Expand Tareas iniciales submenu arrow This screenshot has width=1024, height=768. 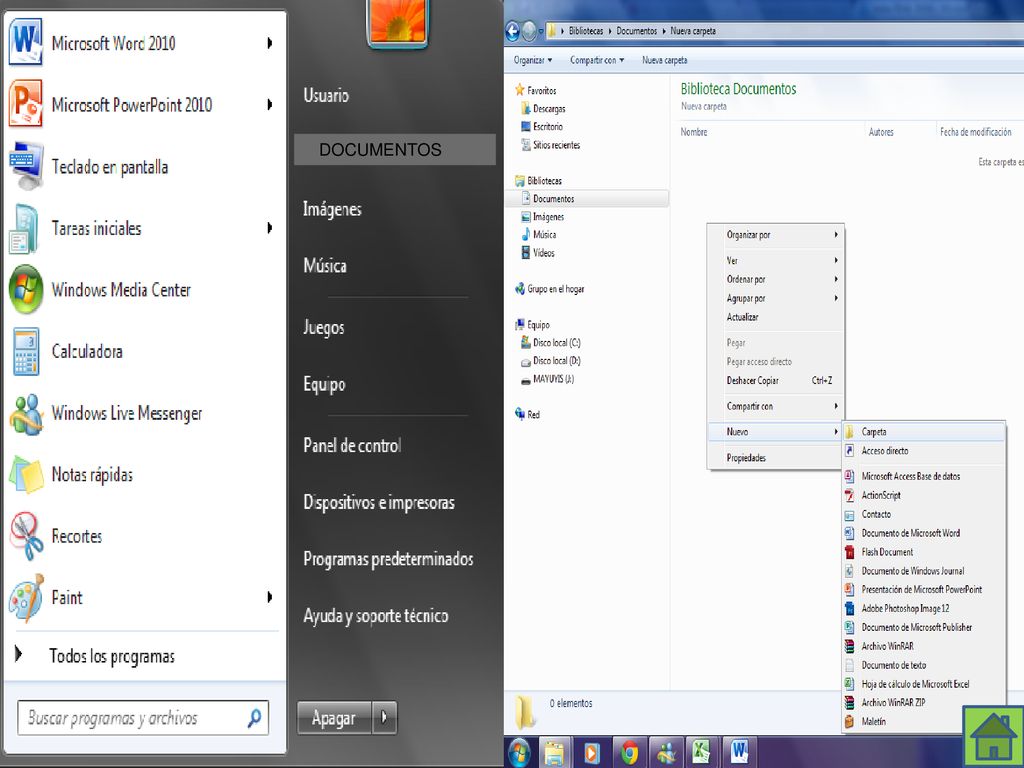click(270, 228)
